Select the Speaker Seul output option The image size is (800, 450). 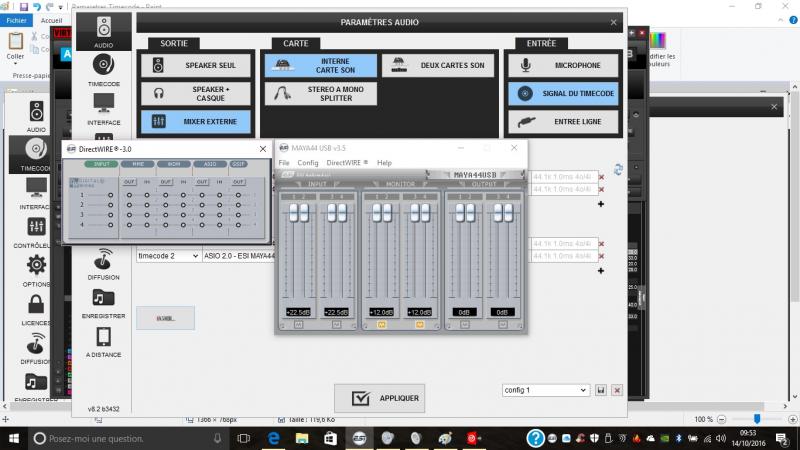point(196,66)
